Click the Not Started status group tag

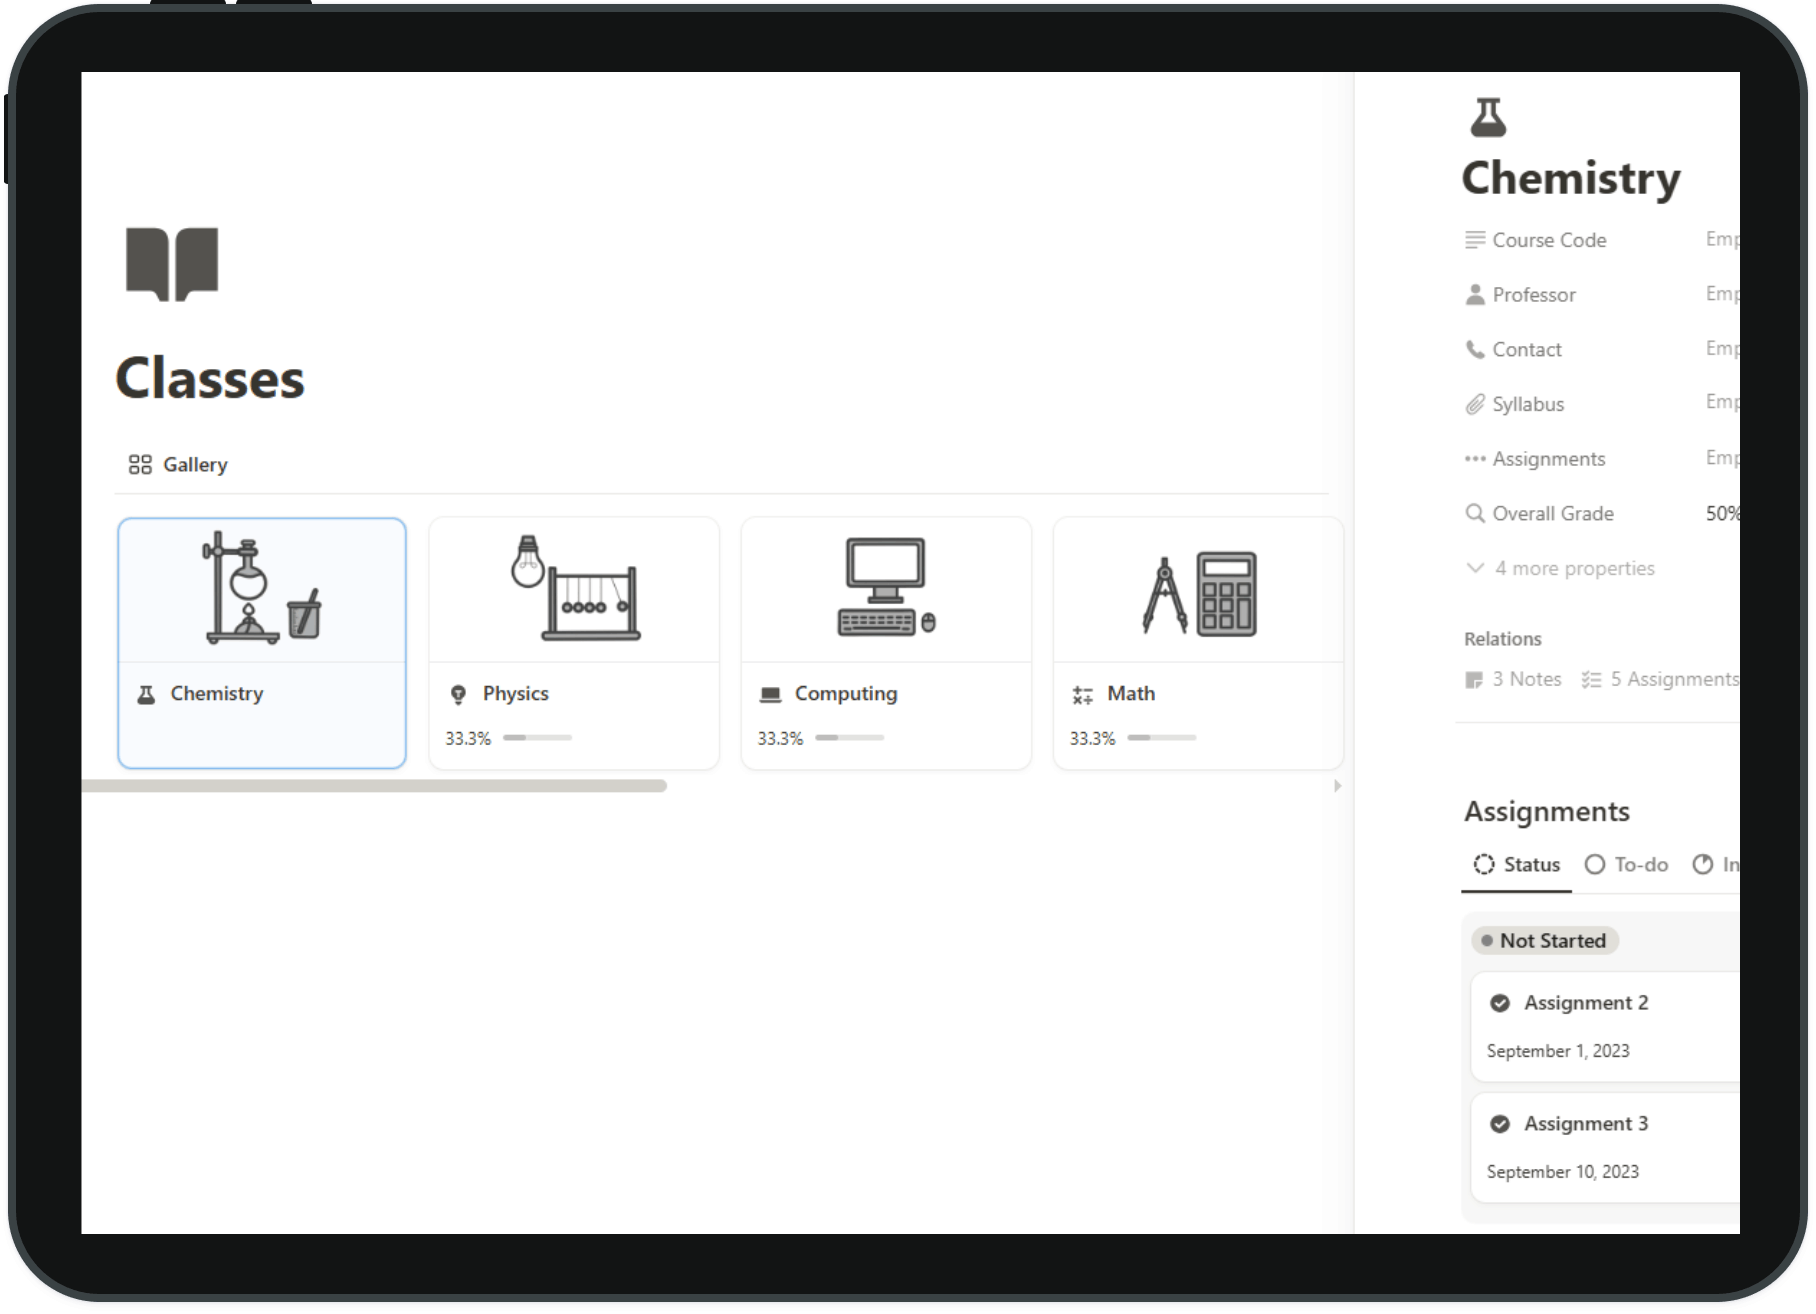tap(1545, 941)
